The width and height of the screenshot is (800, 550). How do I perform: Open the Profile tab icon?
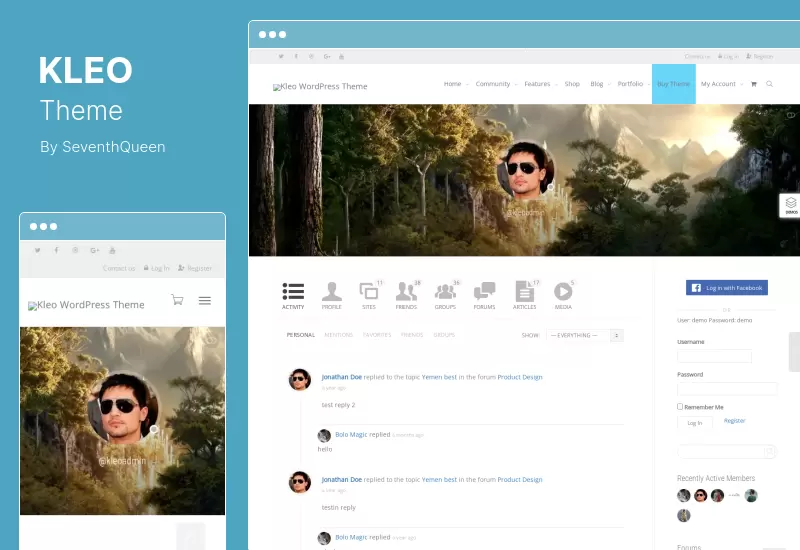pos(332,291)
